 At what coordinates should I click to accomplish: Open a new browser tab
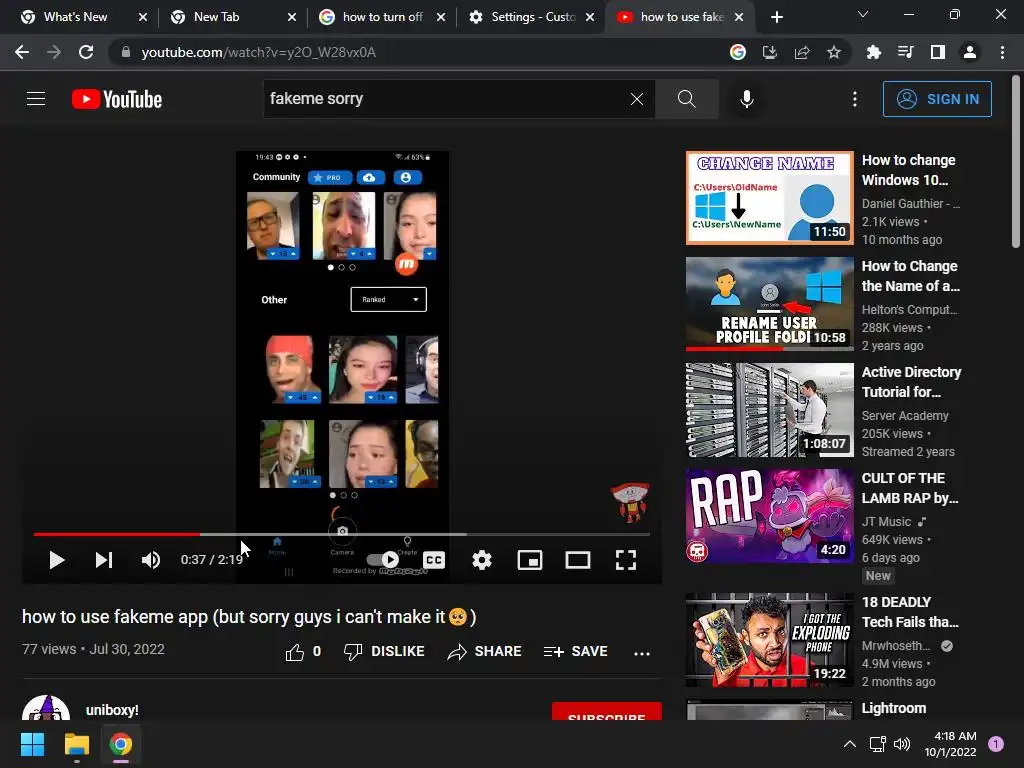pos(776,17)
